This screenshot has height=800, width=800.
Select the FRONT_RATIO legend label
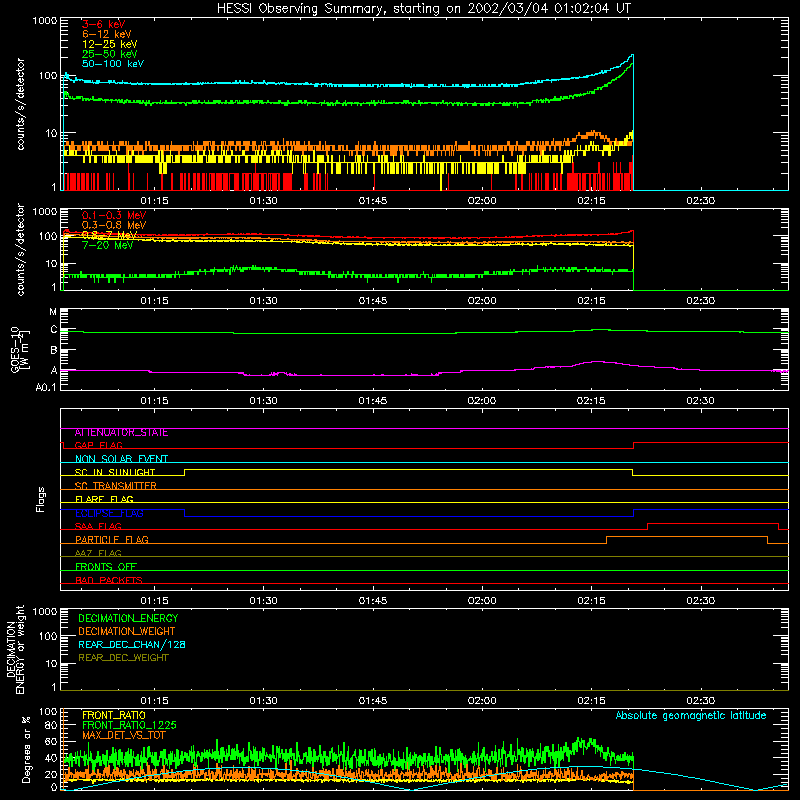click(114, 715)
